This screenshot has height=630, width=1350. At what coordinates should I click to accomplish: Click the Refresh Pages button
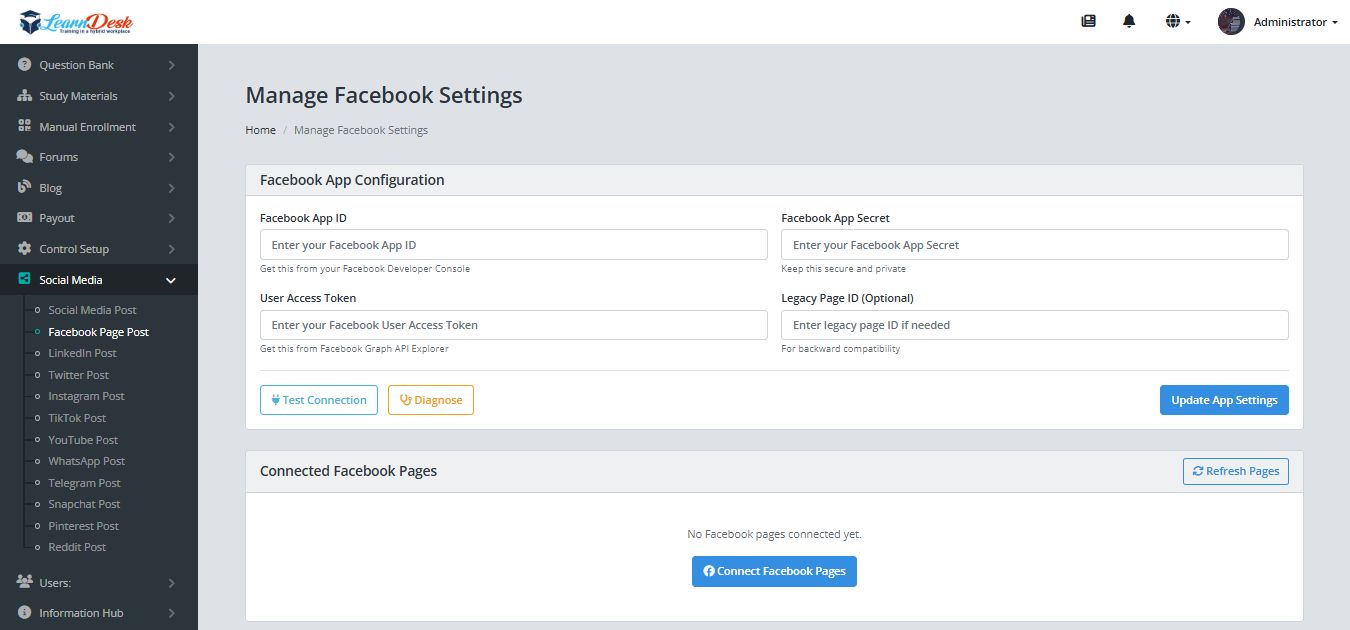(x=1235, y=471)
